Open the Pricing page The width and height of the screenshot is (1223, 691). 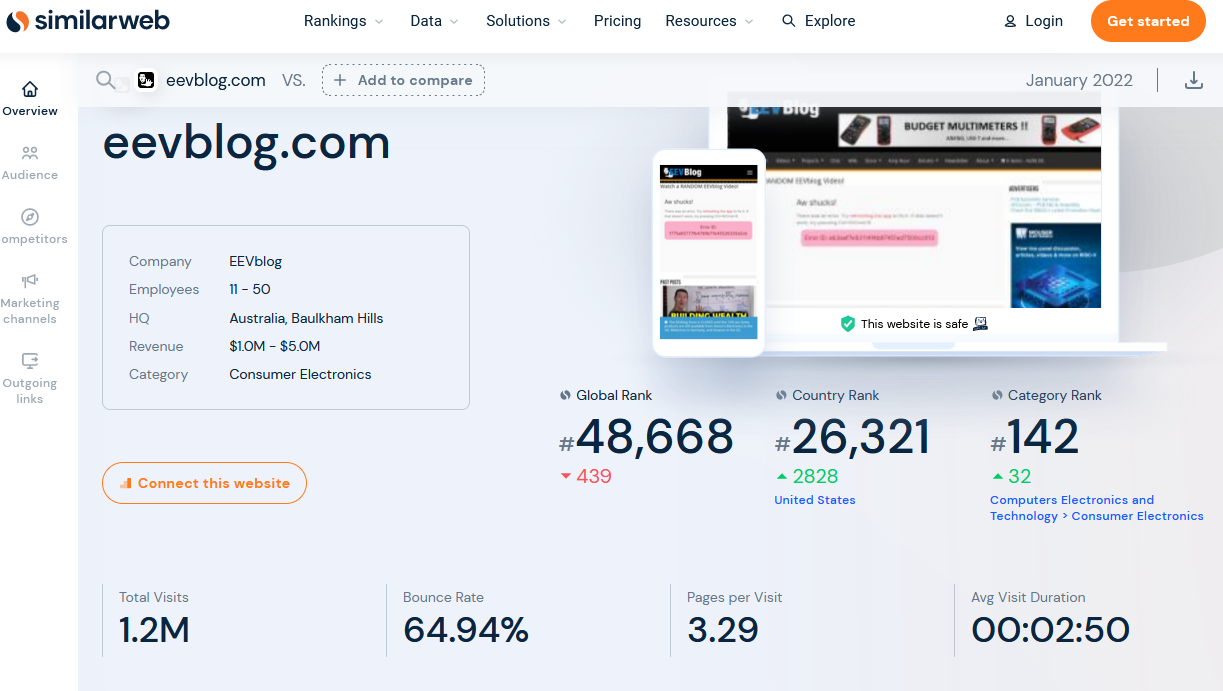[617, 21]
